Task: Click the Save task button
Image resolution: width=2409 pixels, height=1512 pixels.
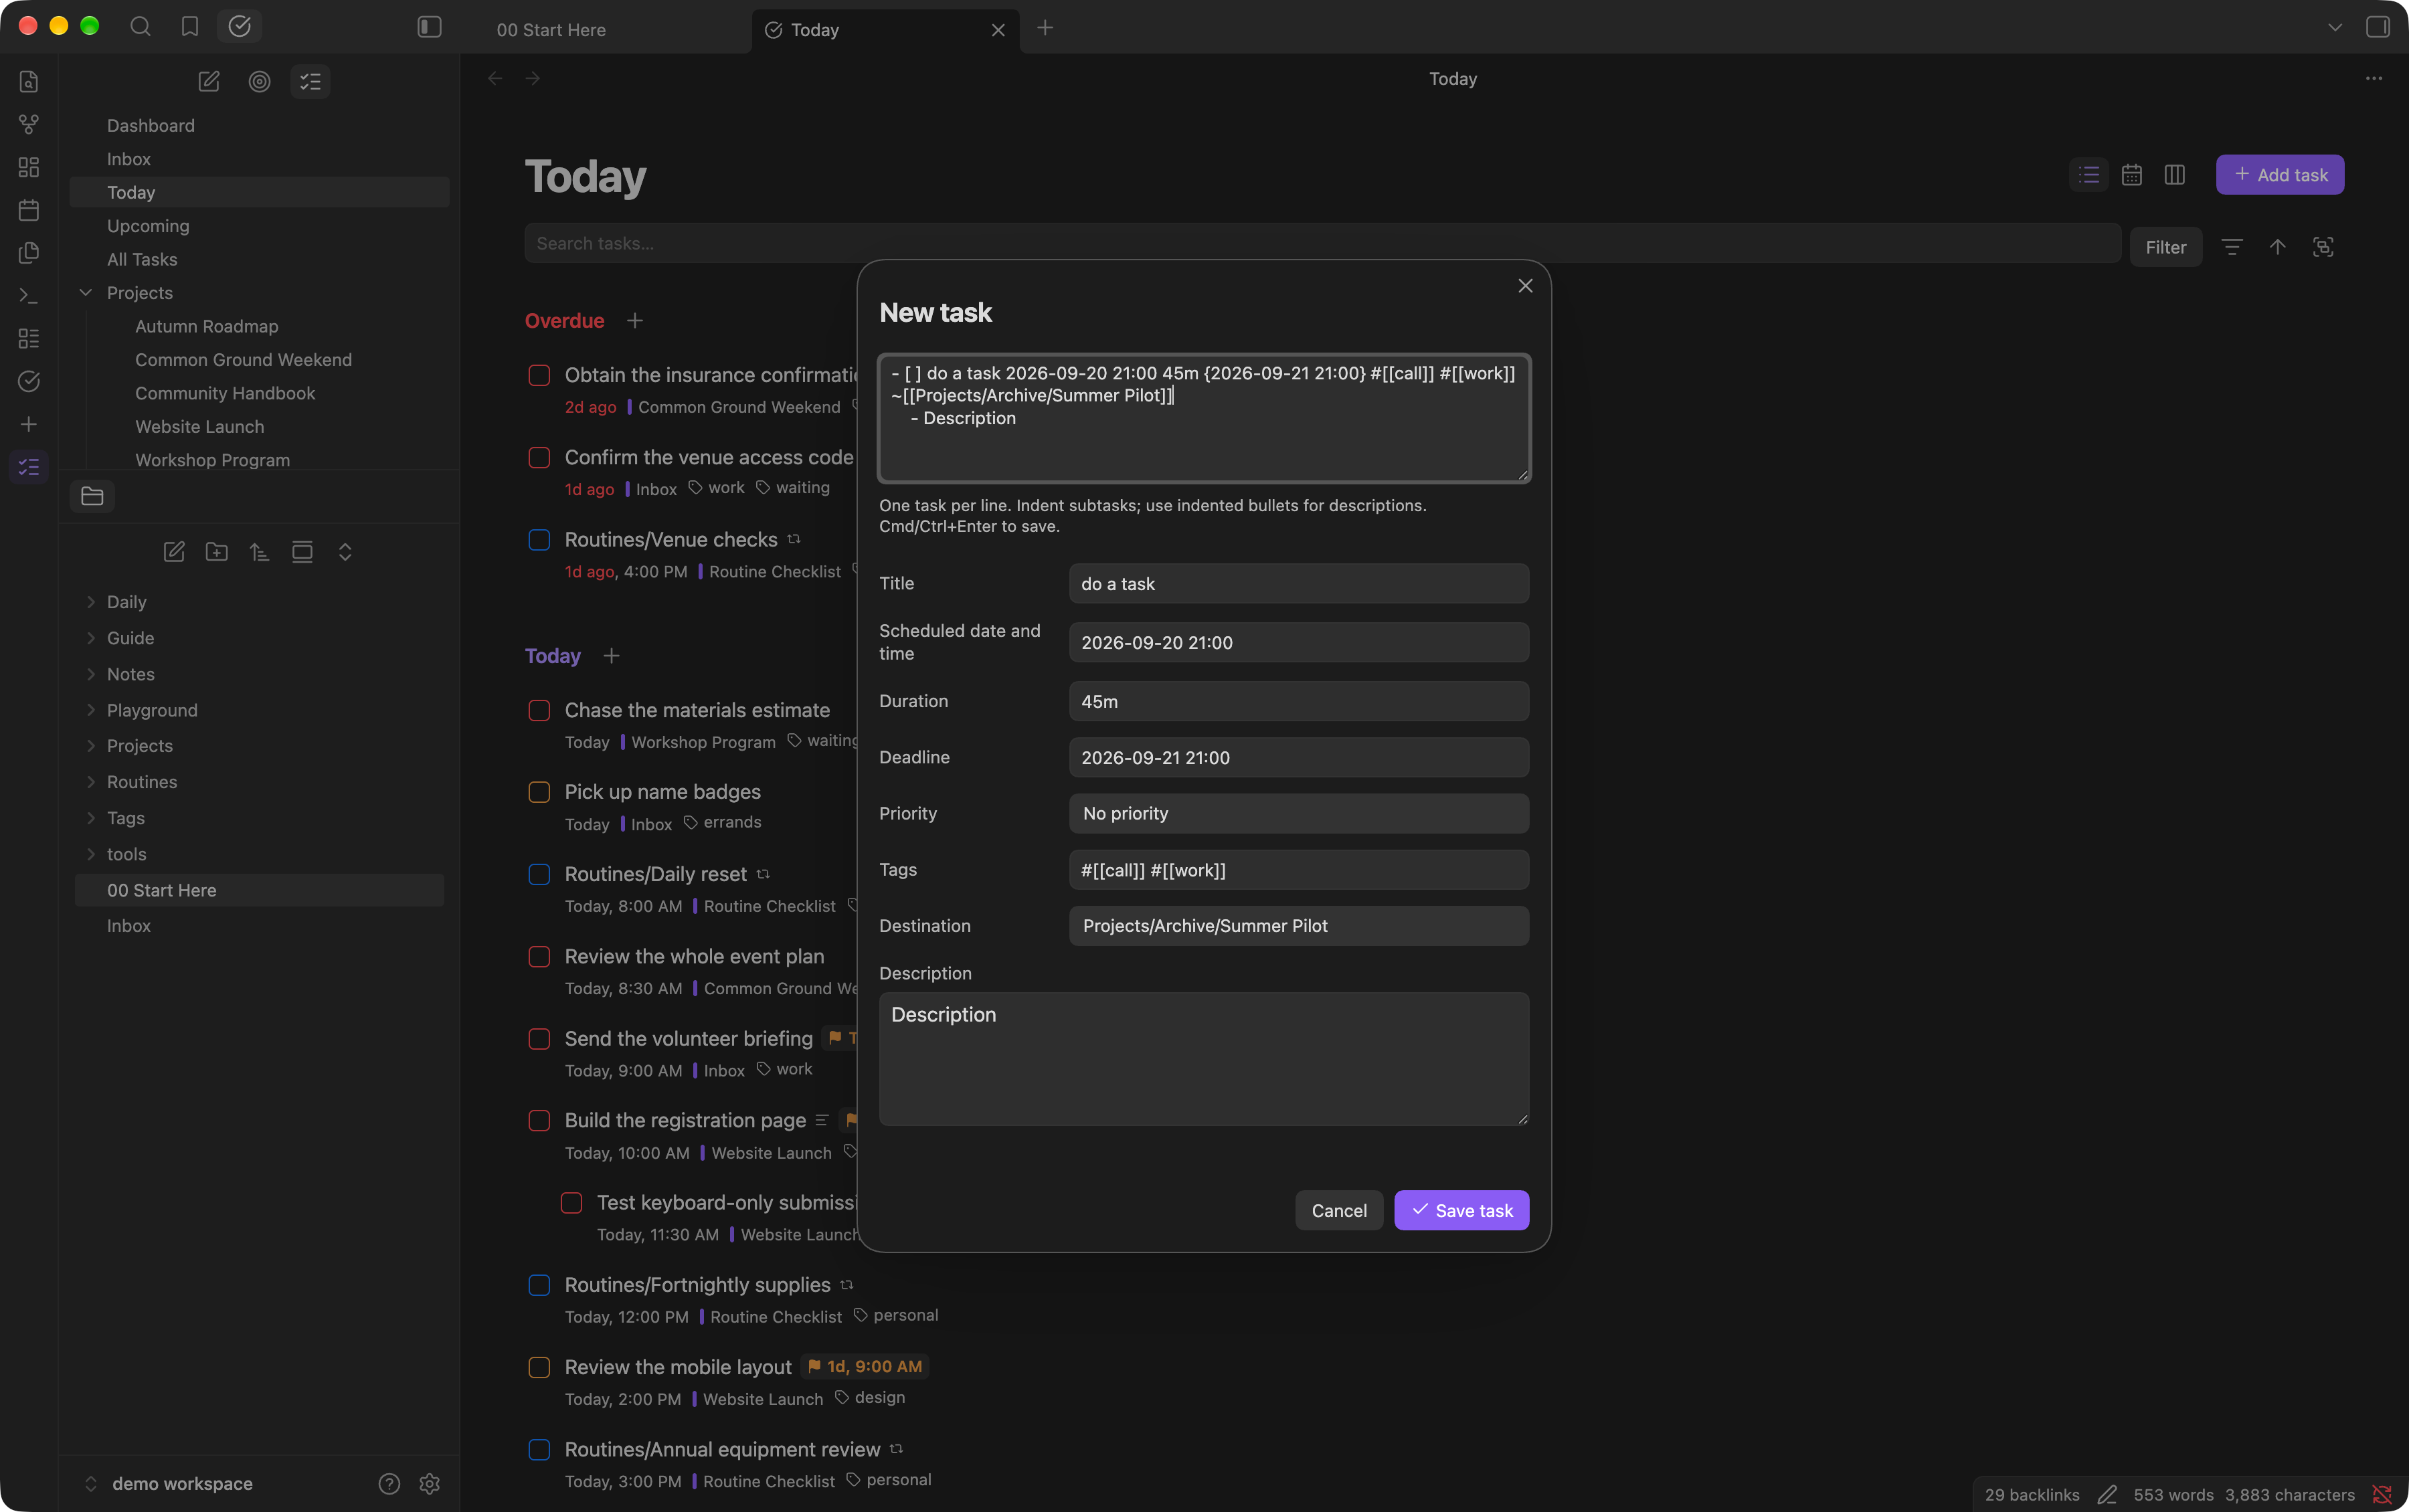Action: pos(1461,1210)
